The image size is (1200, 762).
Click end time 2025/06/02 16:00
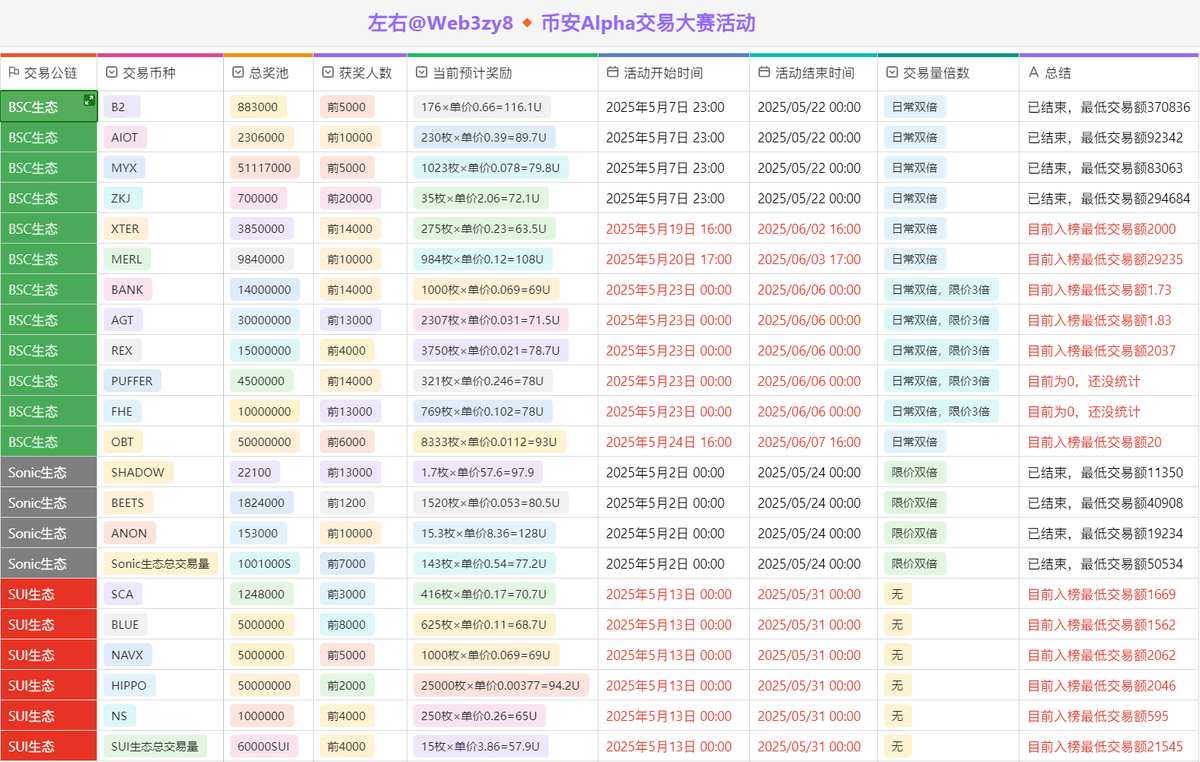(809, 229)
